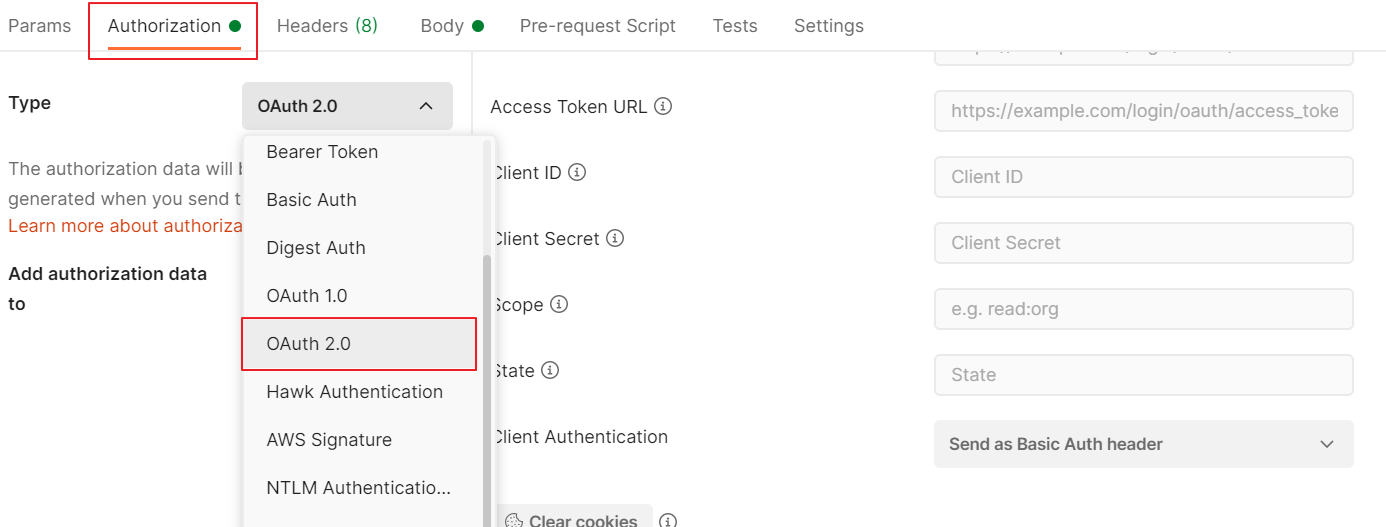Click info icon next to Client ID
1386x527 pixels.
click(x=577, y=172)
